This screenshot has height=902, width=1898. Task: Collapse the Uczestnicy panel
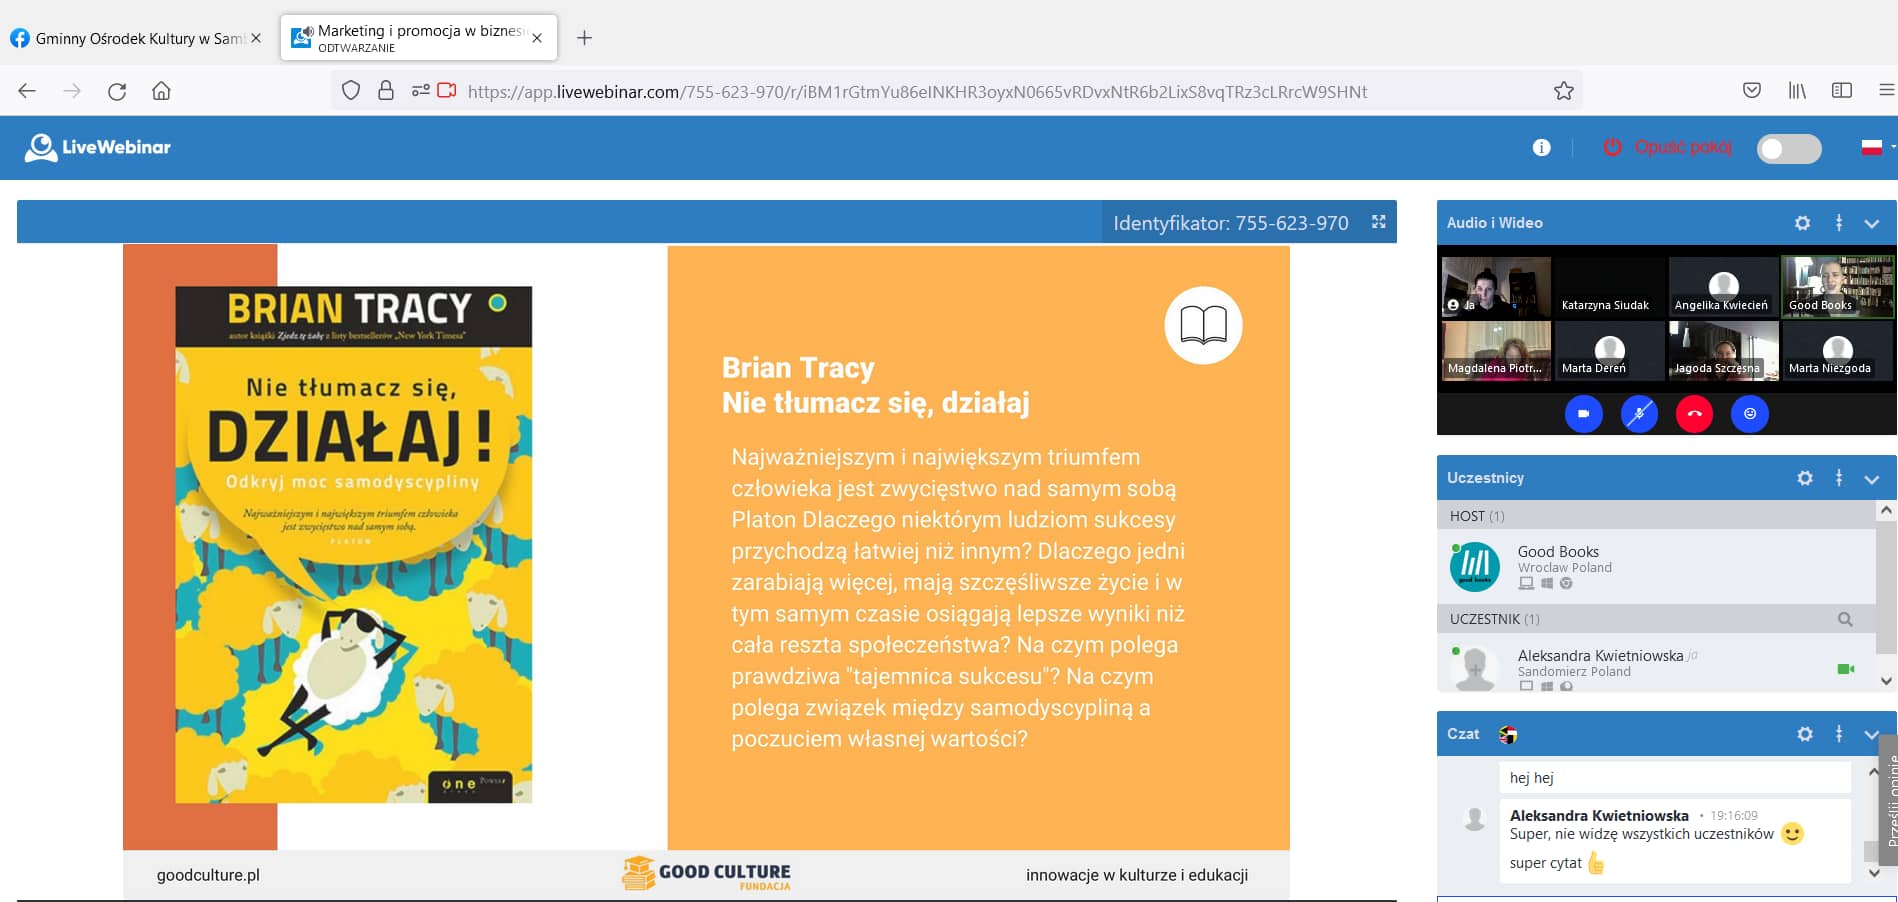(x=1872, y=479)
